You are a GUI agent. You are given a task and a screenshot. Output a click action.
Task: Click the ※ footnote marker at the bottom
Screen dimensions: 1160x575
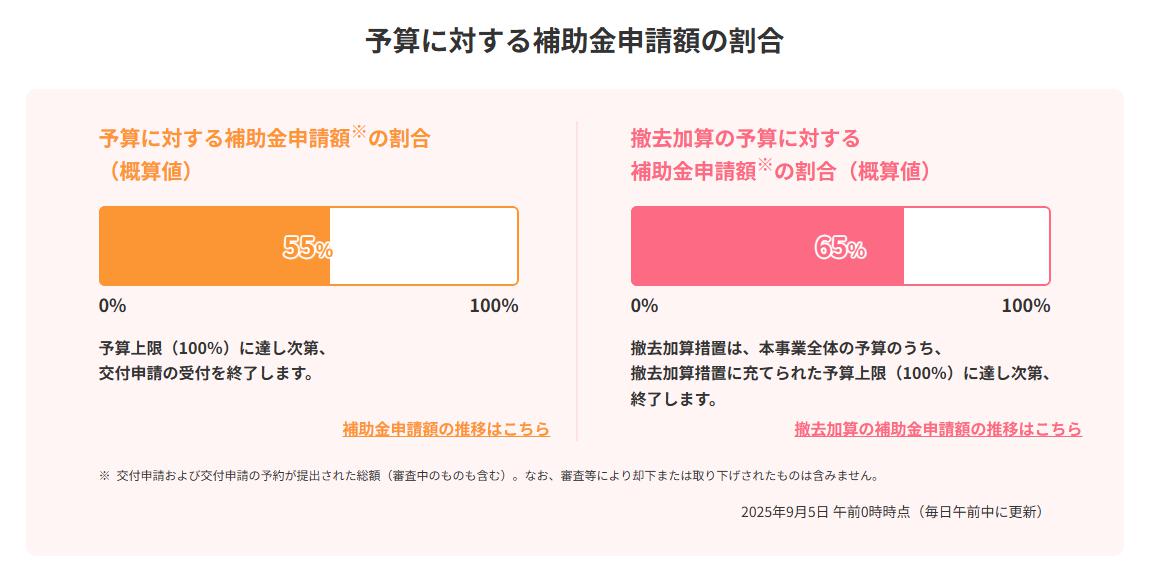(104, 476)
